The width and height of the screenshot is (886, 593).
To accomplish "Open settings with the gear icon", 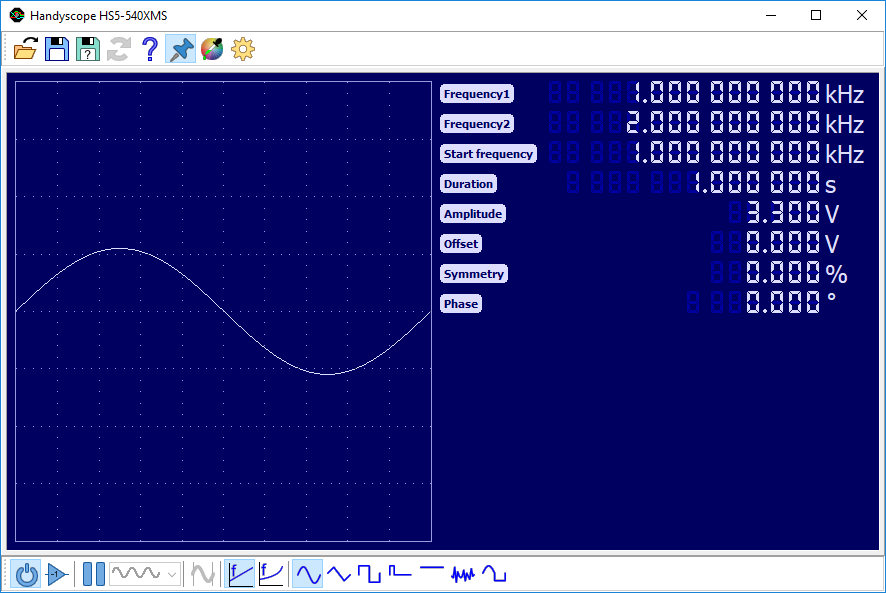I will click(243, 48).
